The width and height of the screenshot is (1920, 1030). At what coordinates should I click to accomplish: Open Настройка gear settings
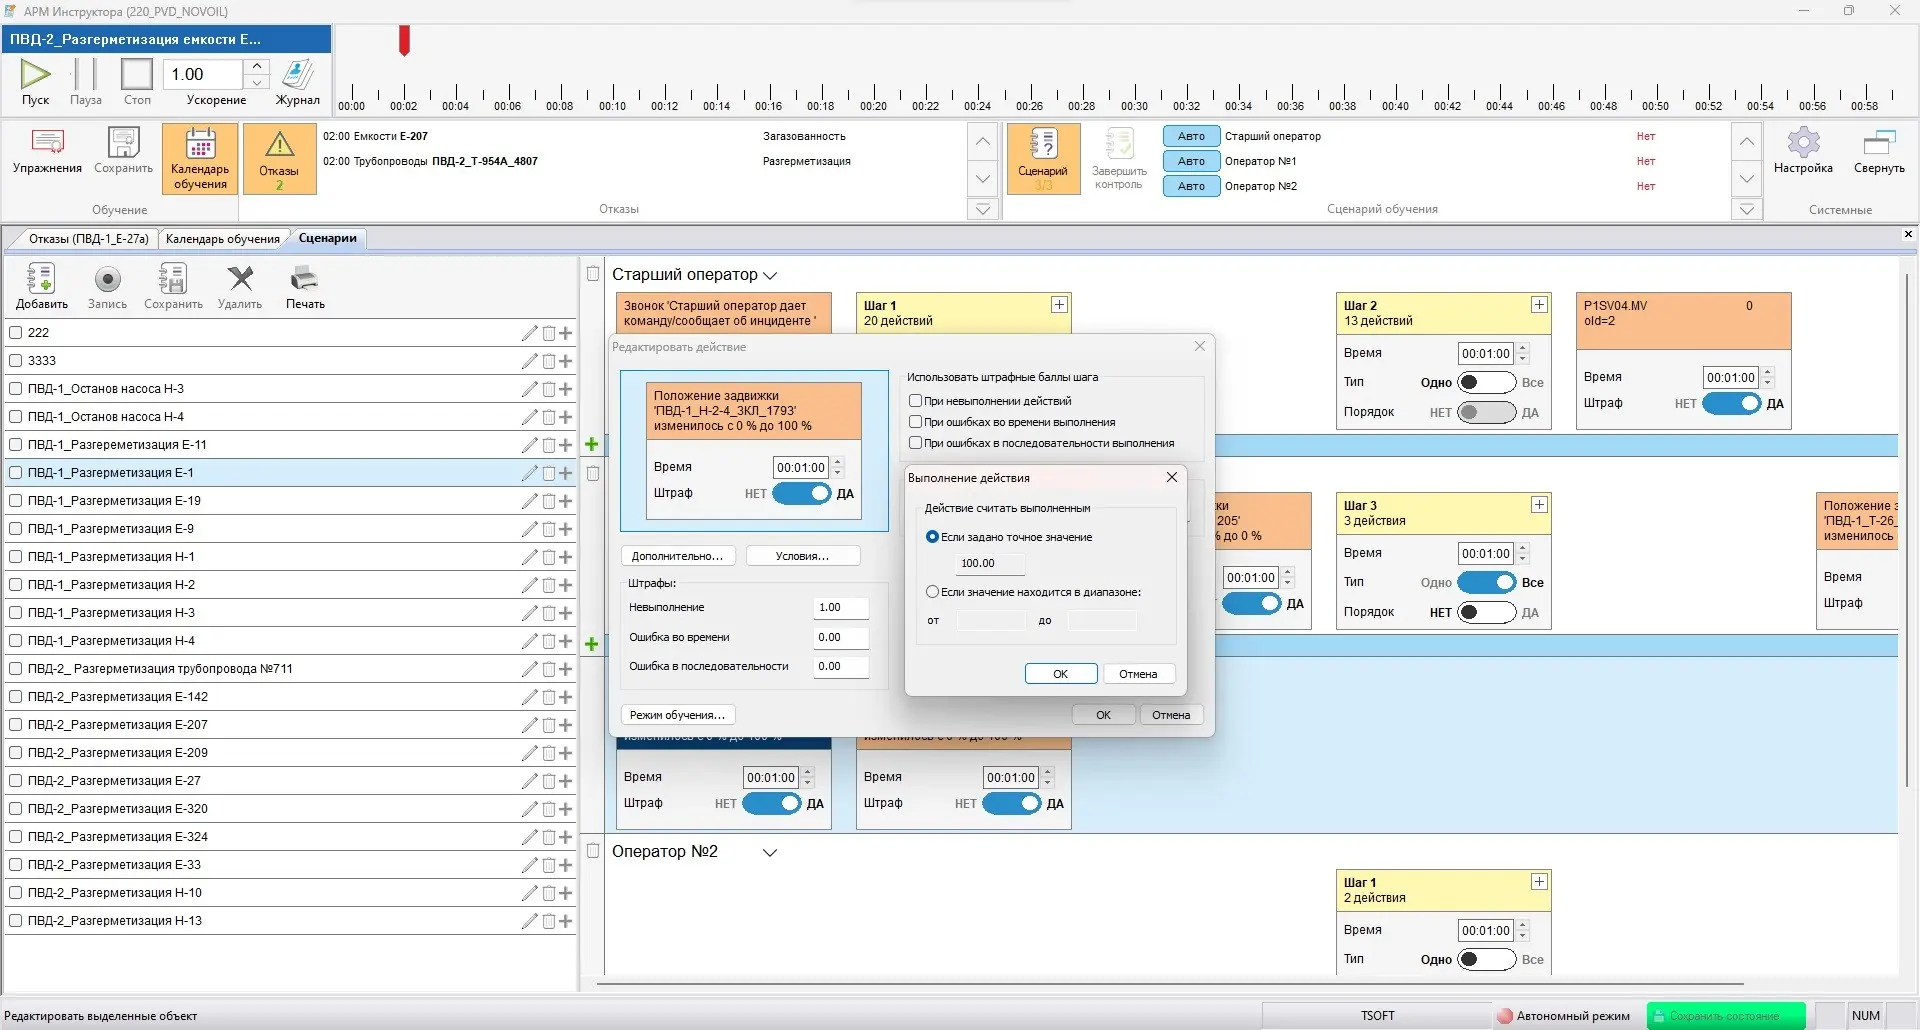tap(1803, 143)
